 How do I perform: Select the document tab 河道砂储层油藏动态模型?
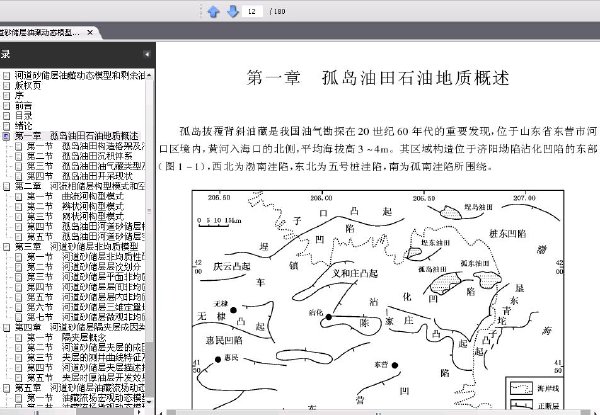(x=39, y=33)
